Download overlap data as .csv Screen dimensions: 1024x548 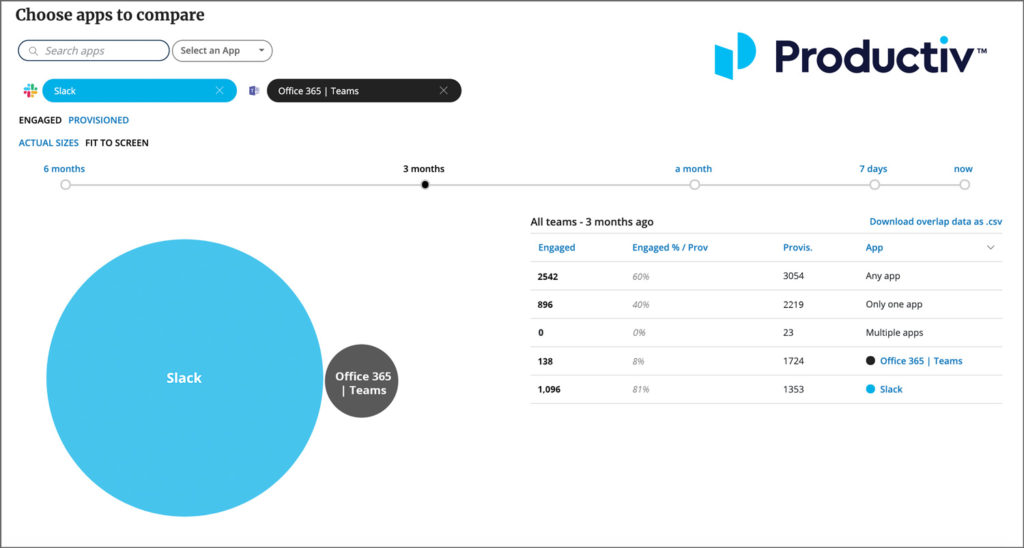point(936,222)
